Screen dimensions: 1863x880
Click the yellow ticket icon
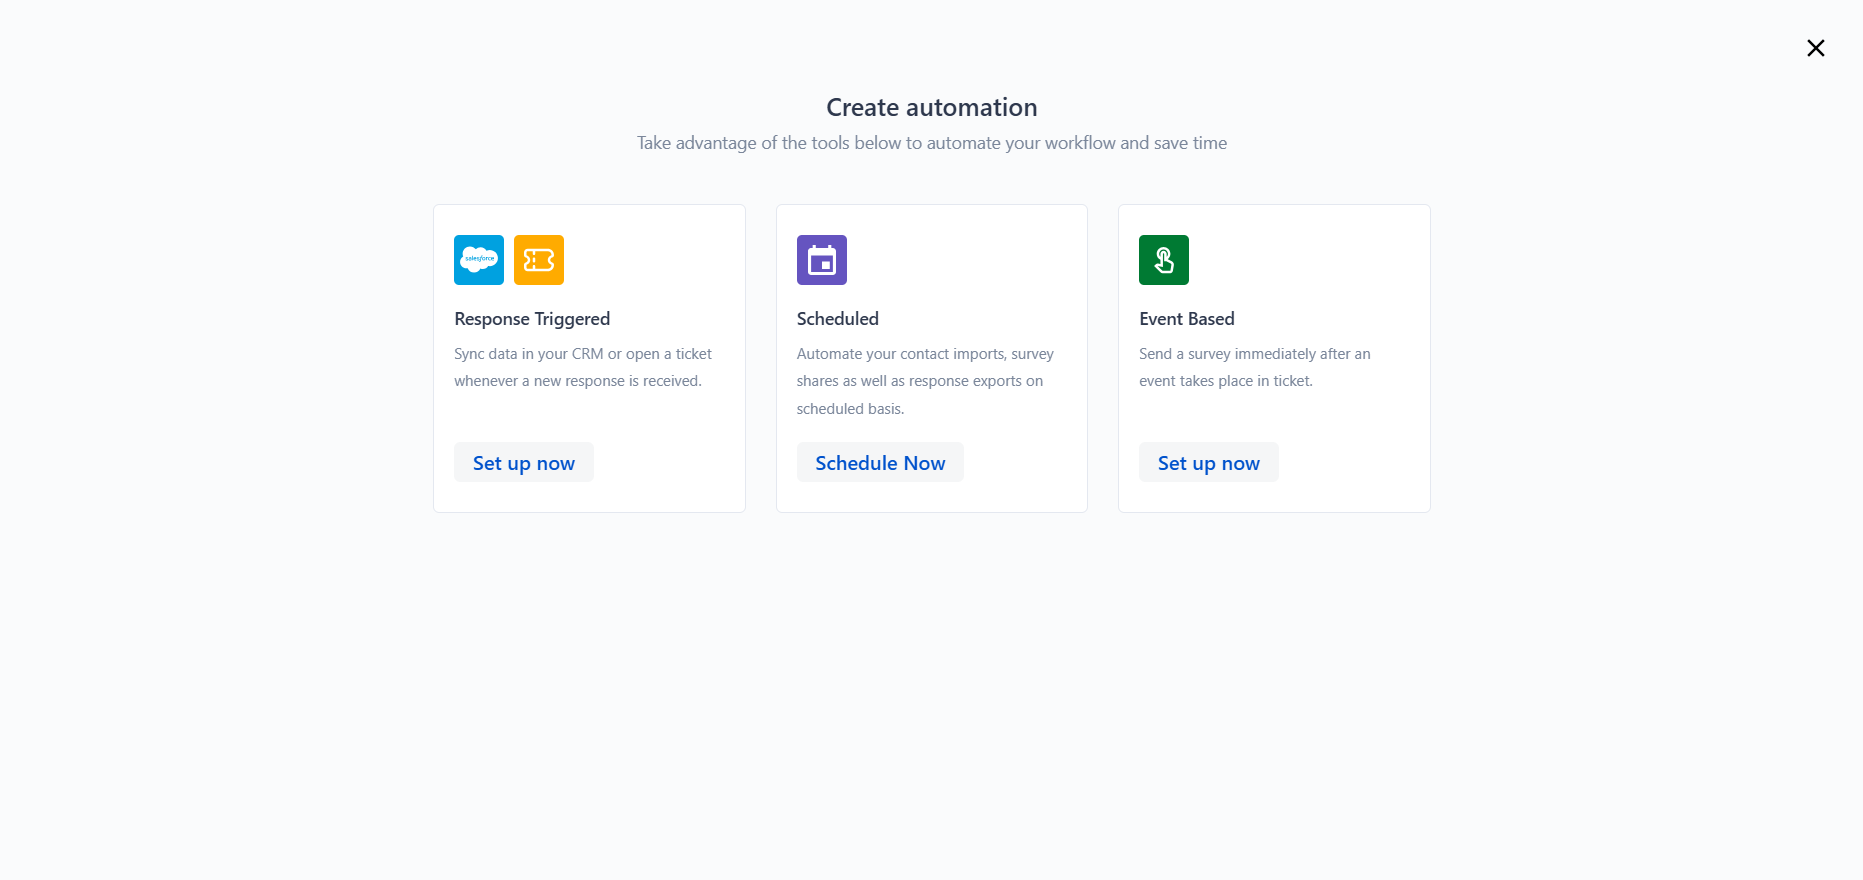[538, 260]
